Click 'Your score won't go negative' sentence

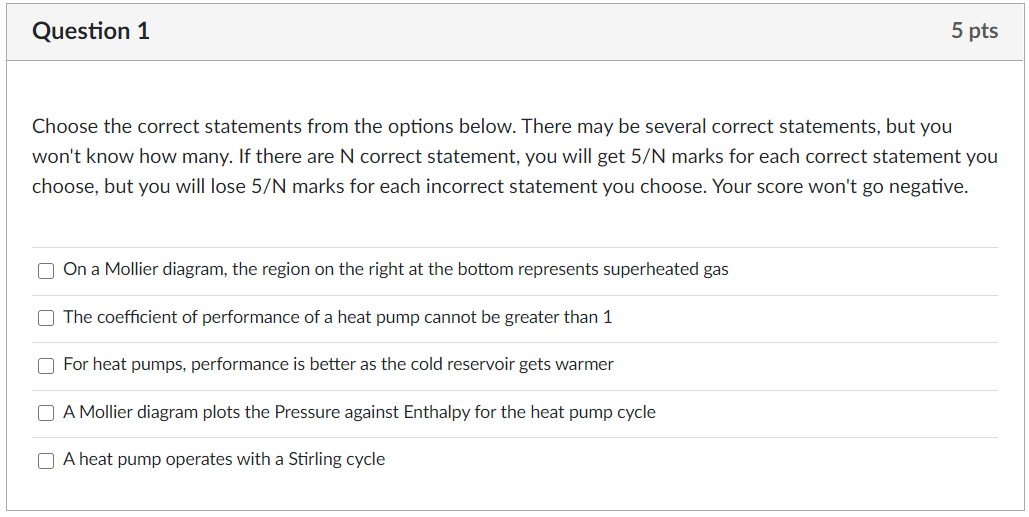pos(840,187)
